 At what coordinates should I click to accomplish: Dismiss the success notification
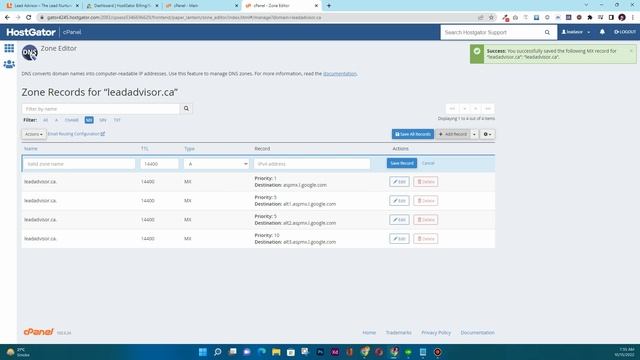tap(631, 51)
